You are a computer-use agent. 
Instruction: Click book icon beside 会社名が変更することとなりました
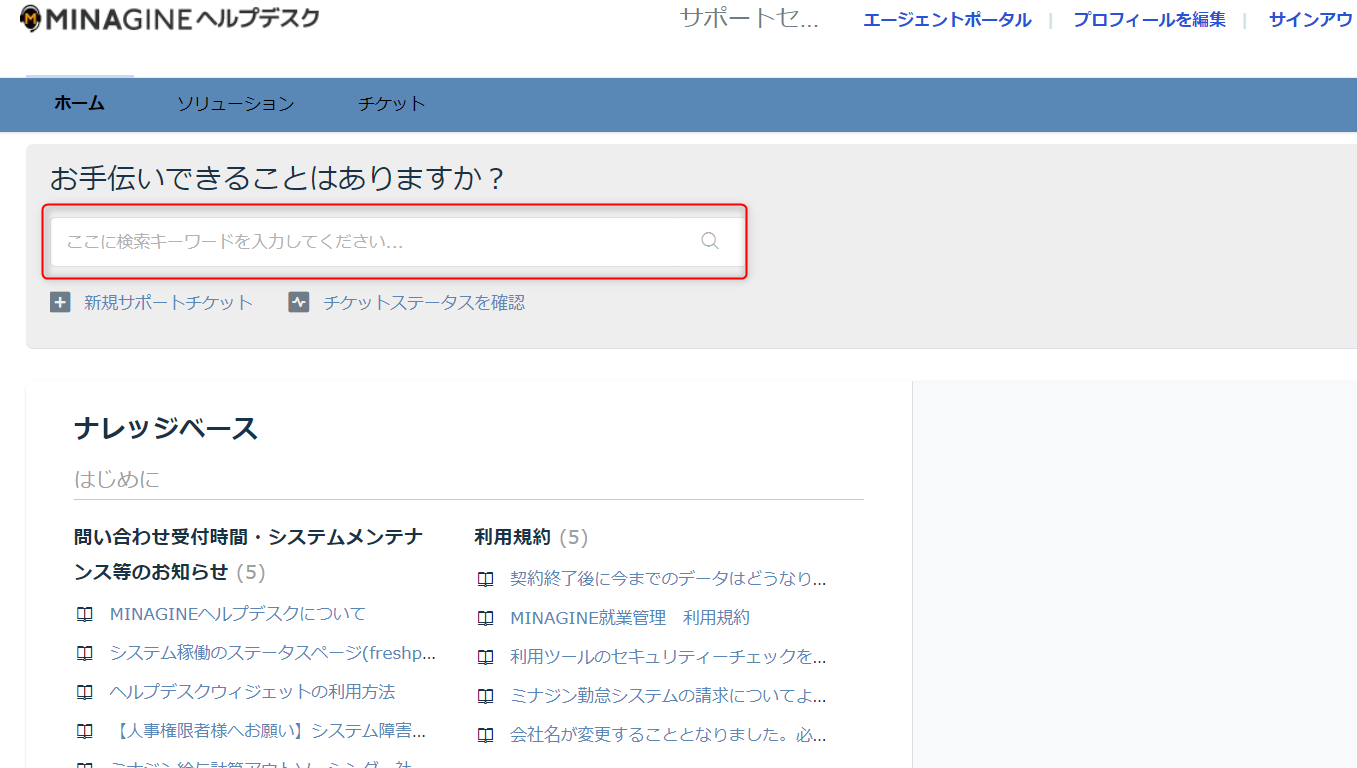click(x=485, y=735)
